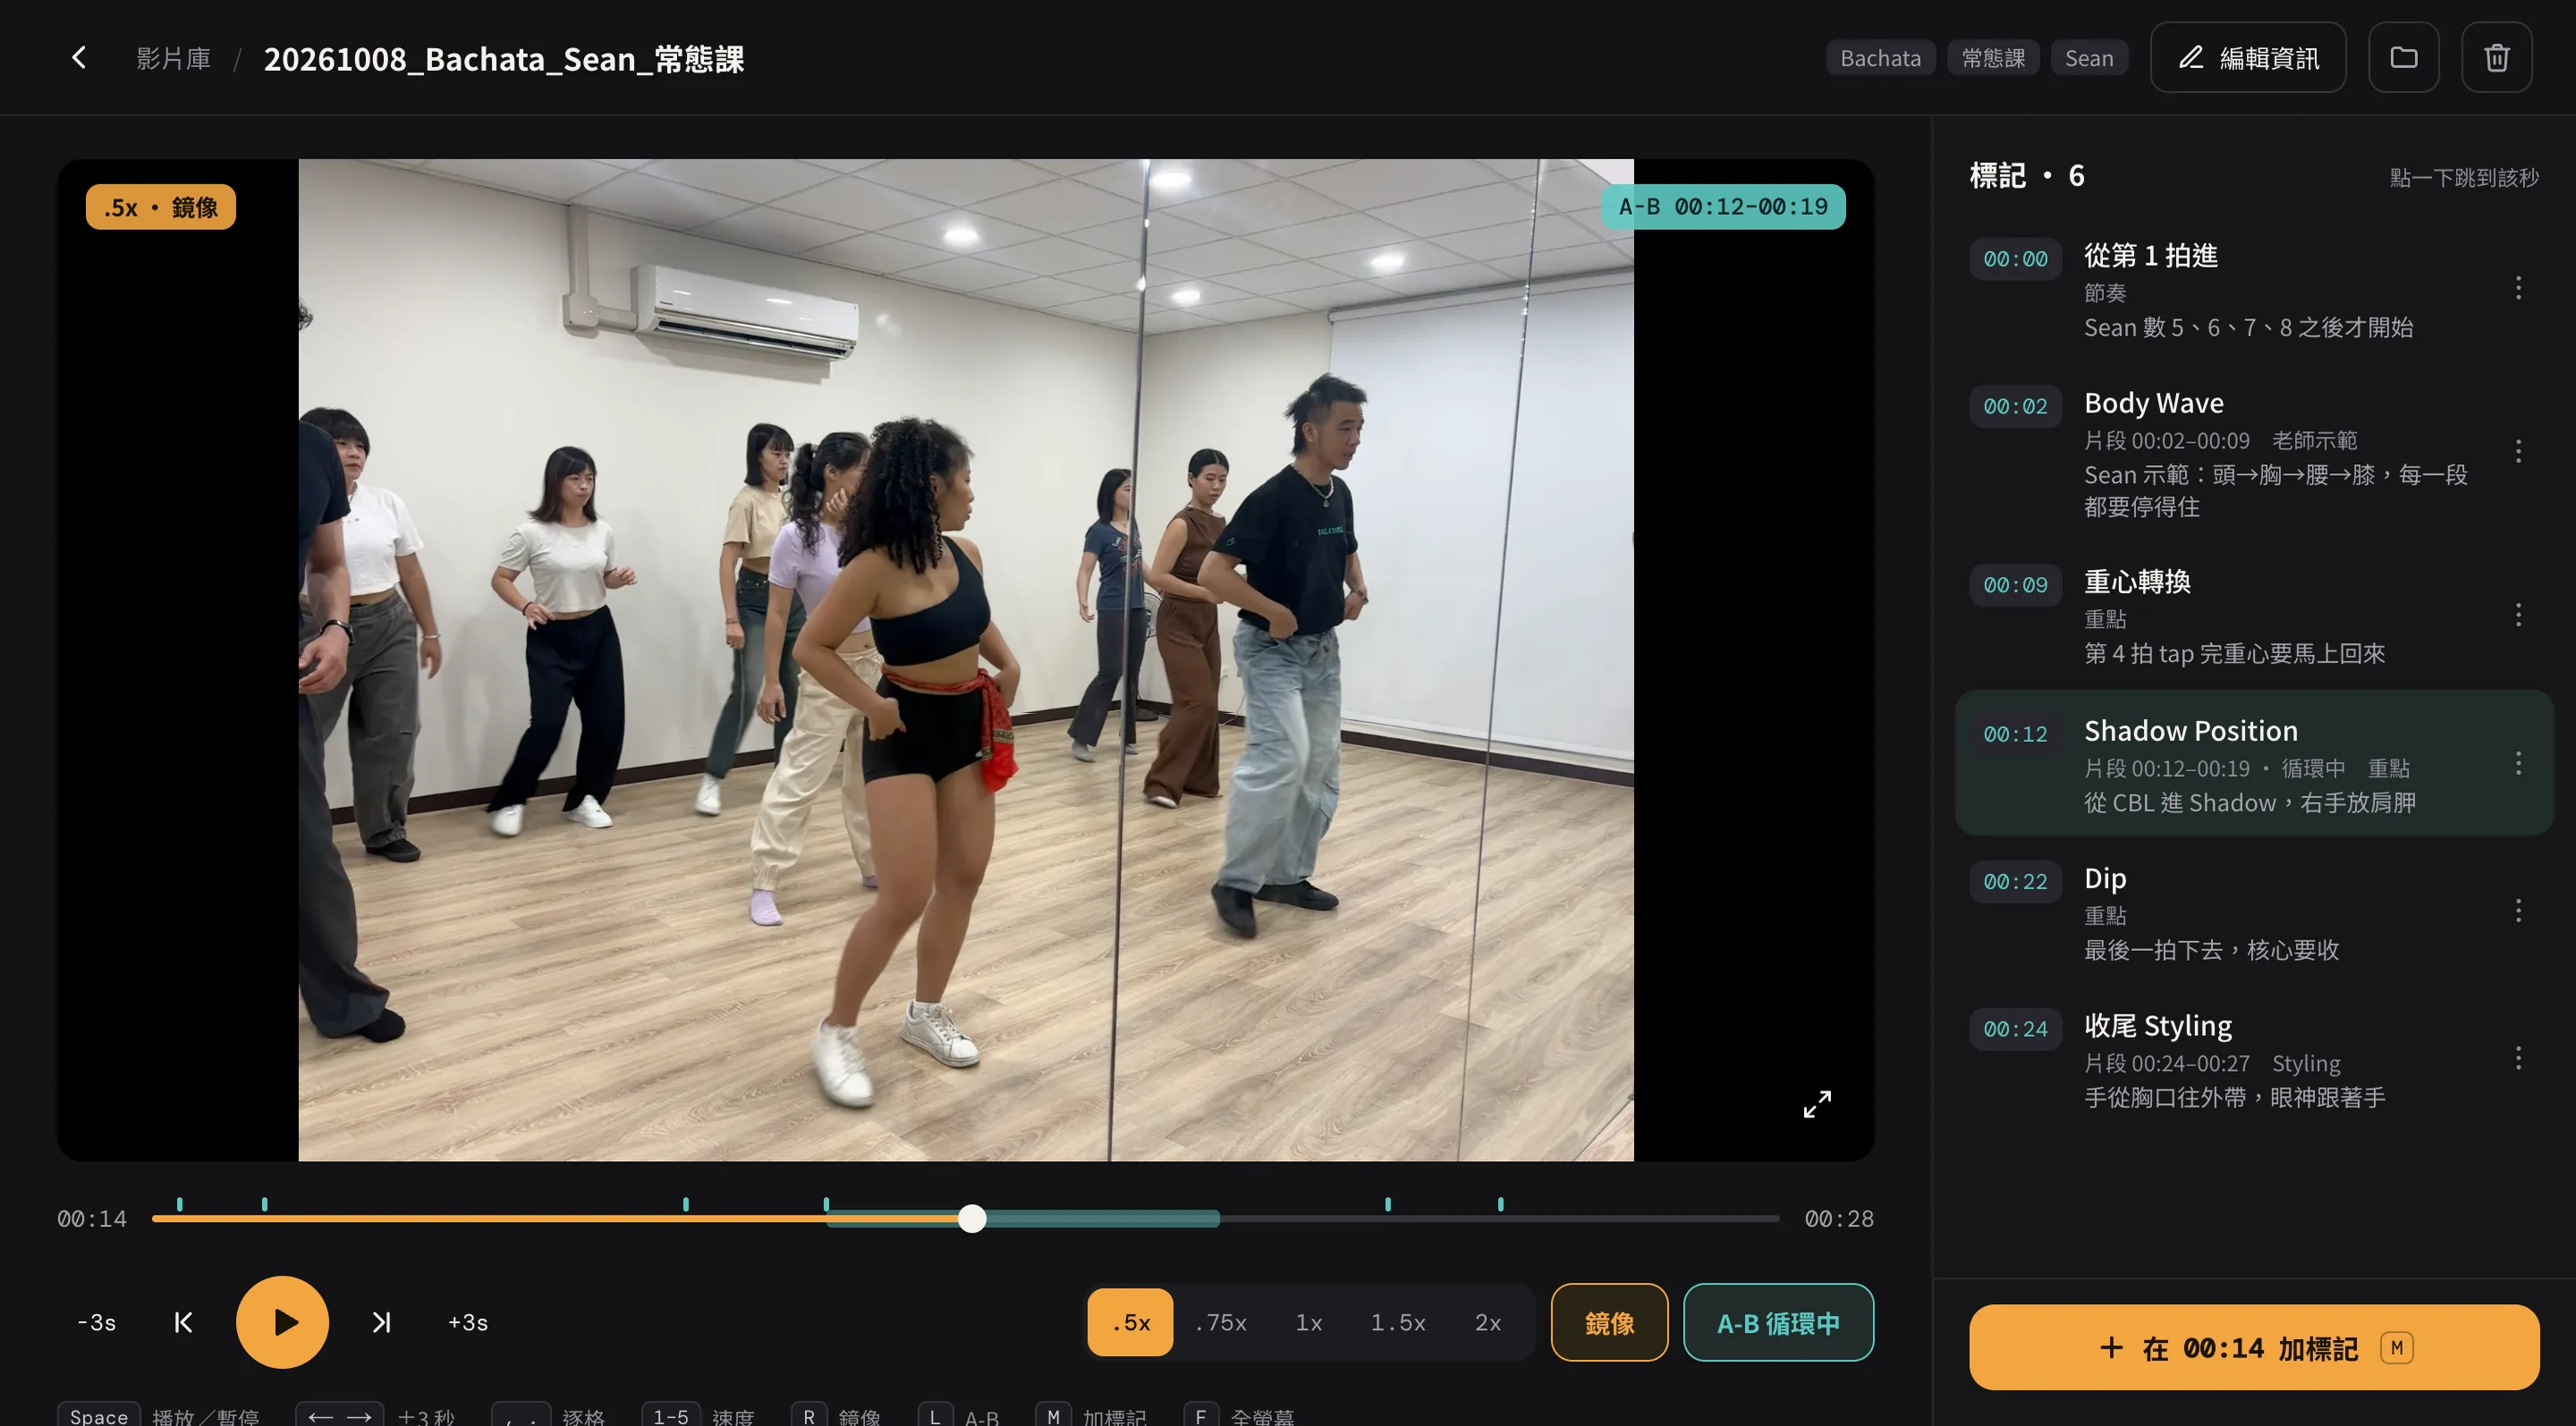The height and width of the screenshot is (1426, 2576).
Task: Play the video with orange play button
Action: pyautogui.click(x=282, y=1322)
